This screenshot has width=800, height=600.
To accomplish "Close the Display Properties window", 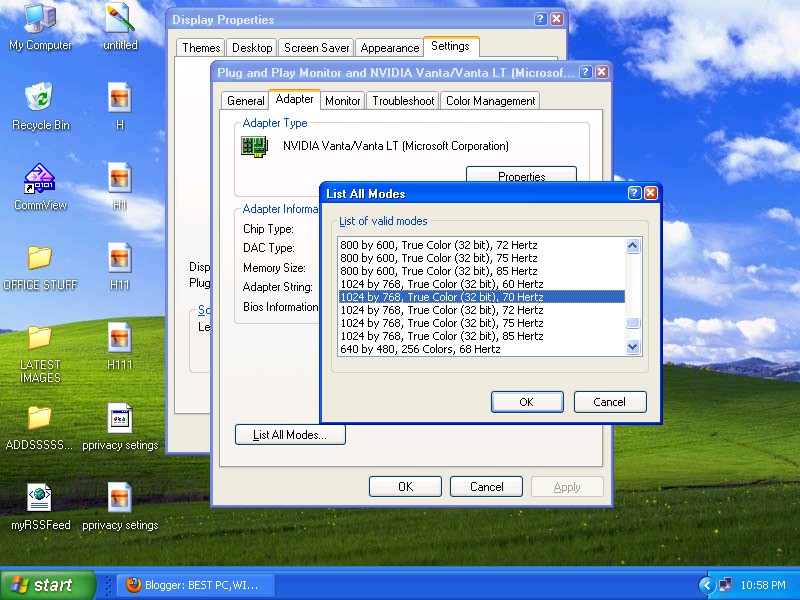I will 557,19.
